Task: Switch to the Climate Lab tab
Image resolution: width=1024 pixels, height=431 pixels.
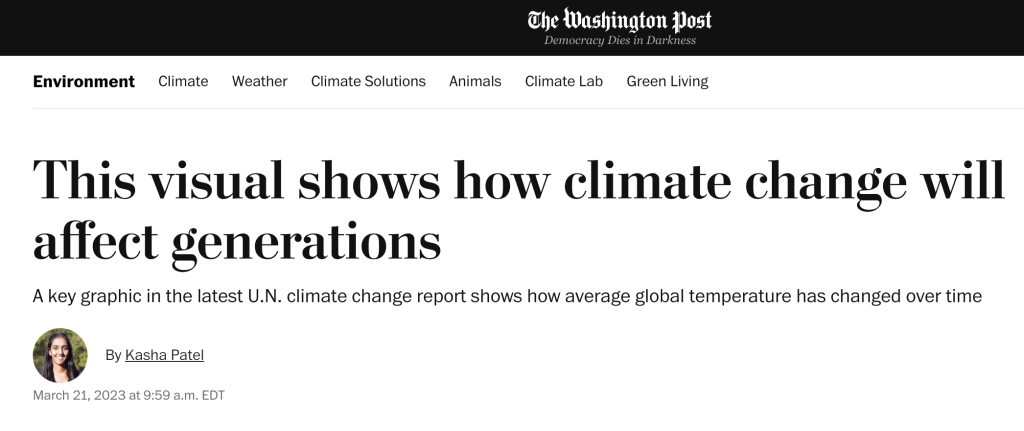Action: click(x=564, y=81)
